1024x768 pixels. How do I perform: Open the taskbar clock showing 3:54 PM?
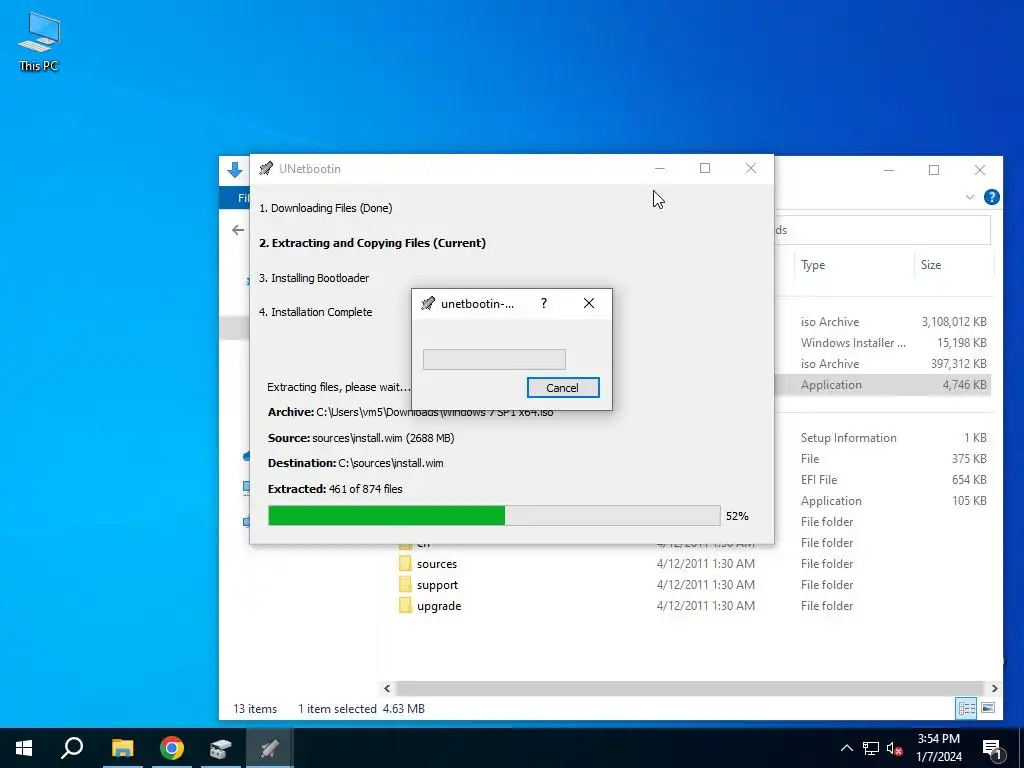(x=939, y=748)
